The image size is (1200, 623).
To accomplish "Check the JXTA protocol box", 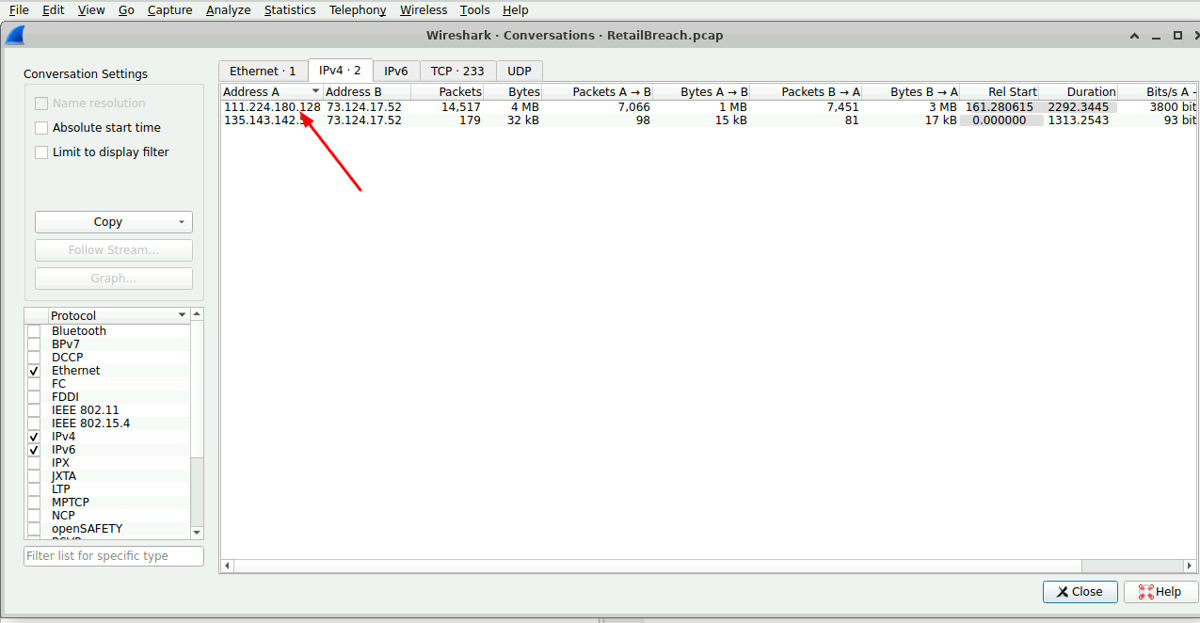I will (34, 476).
